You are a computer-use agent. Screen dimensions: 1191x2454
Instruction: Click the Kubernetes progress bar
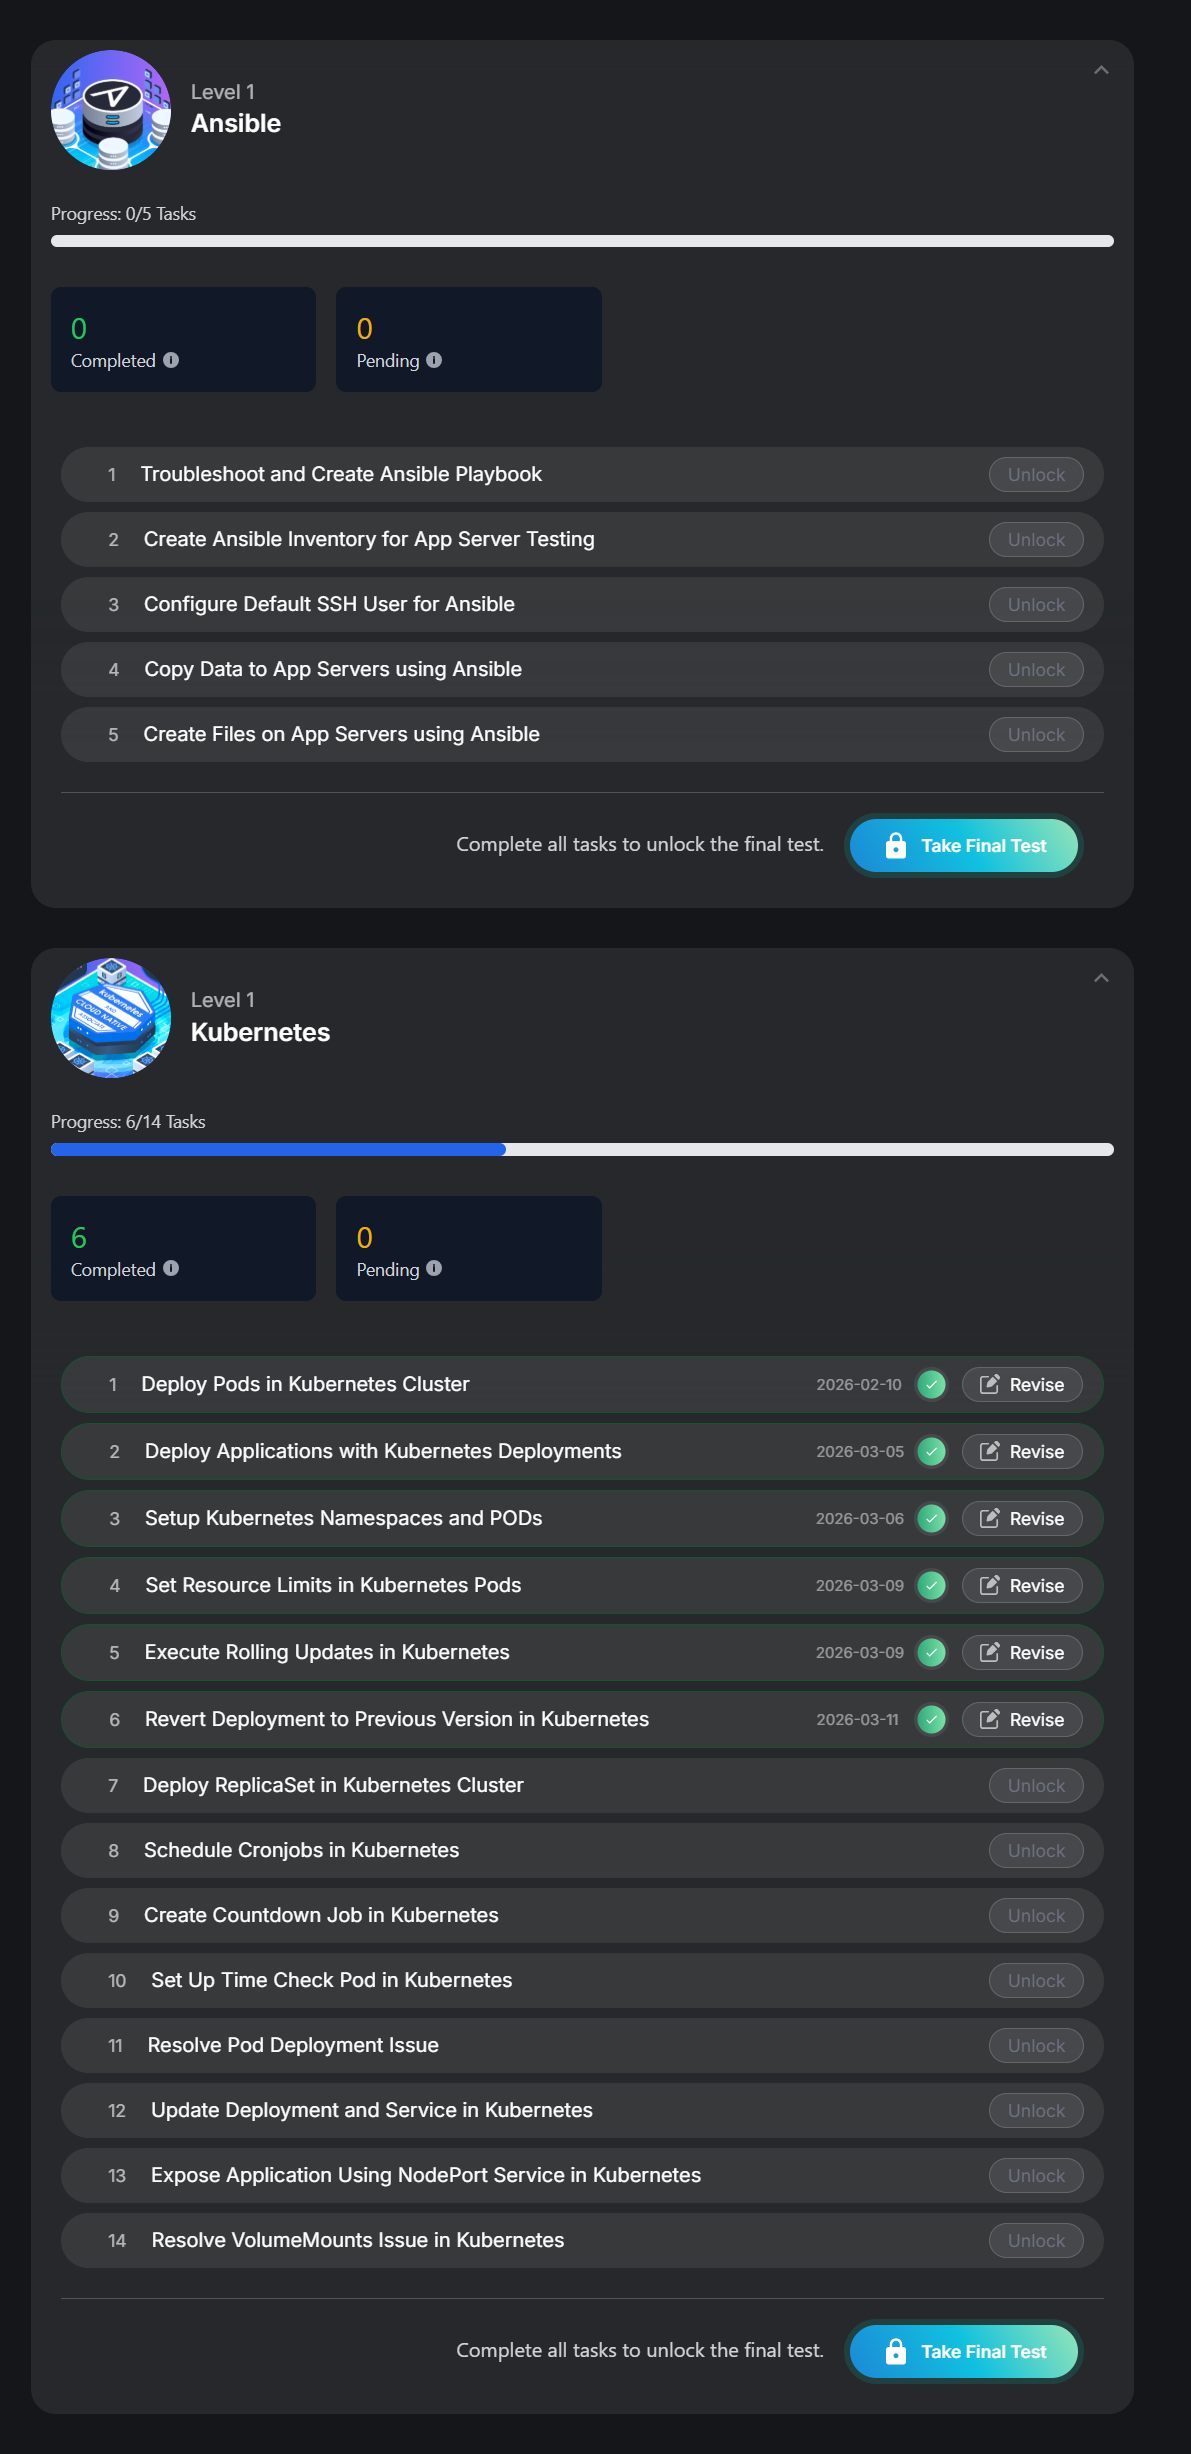[x=582, y=1149]
